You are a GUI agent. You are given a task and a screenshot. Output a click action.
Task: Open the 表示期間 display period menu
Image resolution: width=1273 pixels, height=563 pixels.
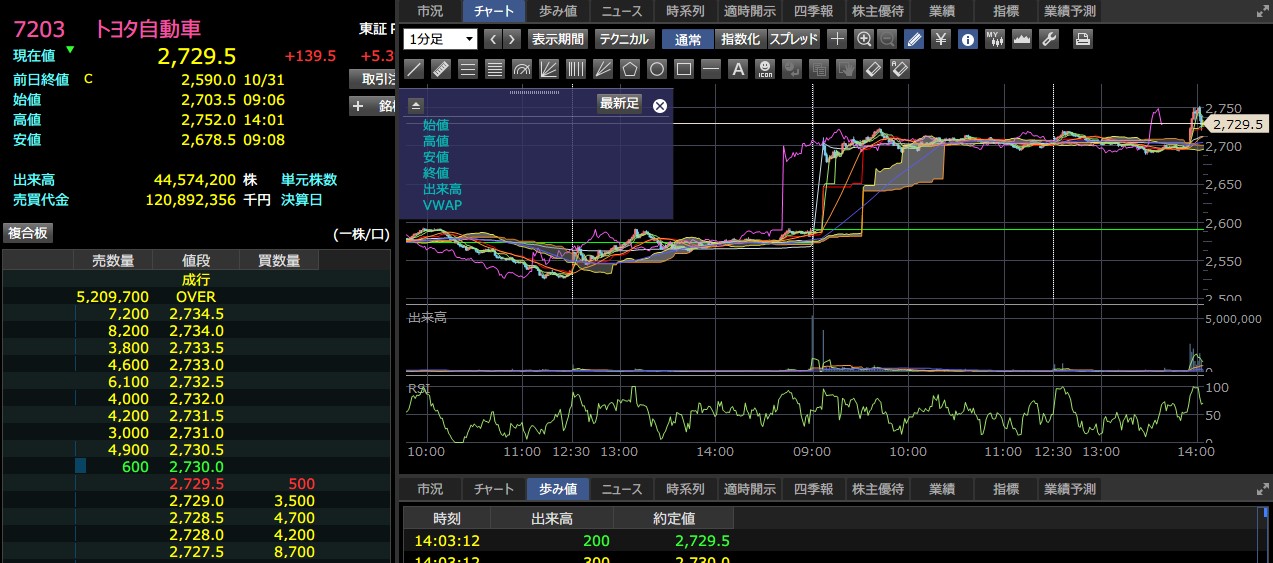click(558, 39)
